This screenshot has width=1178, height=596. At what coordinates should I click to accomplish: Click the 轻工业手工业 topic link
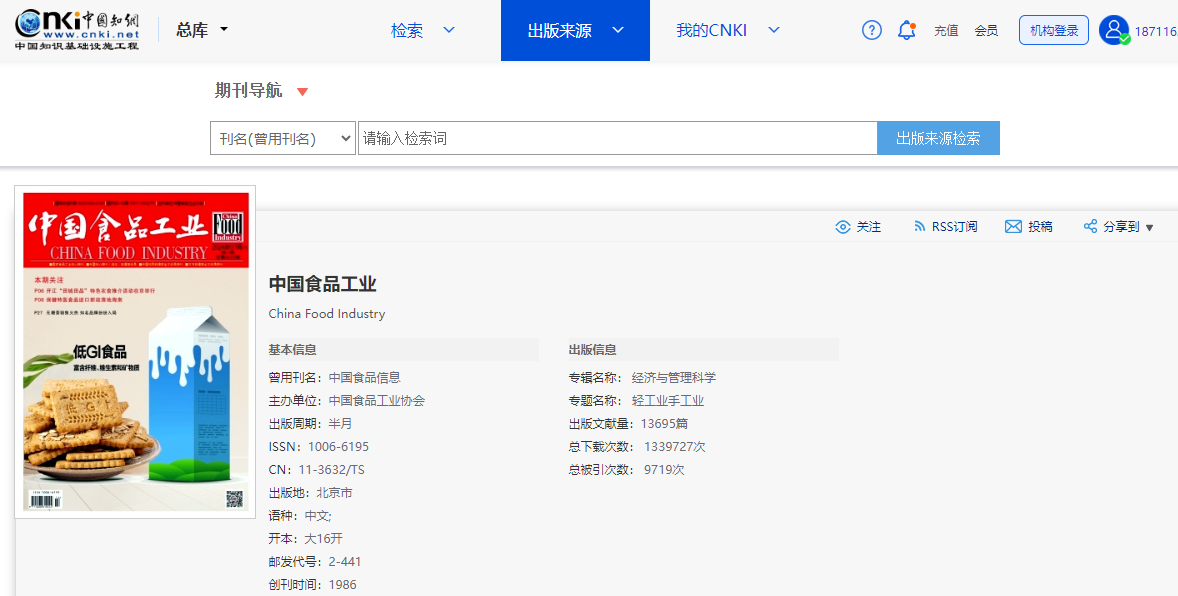(668, 401)
